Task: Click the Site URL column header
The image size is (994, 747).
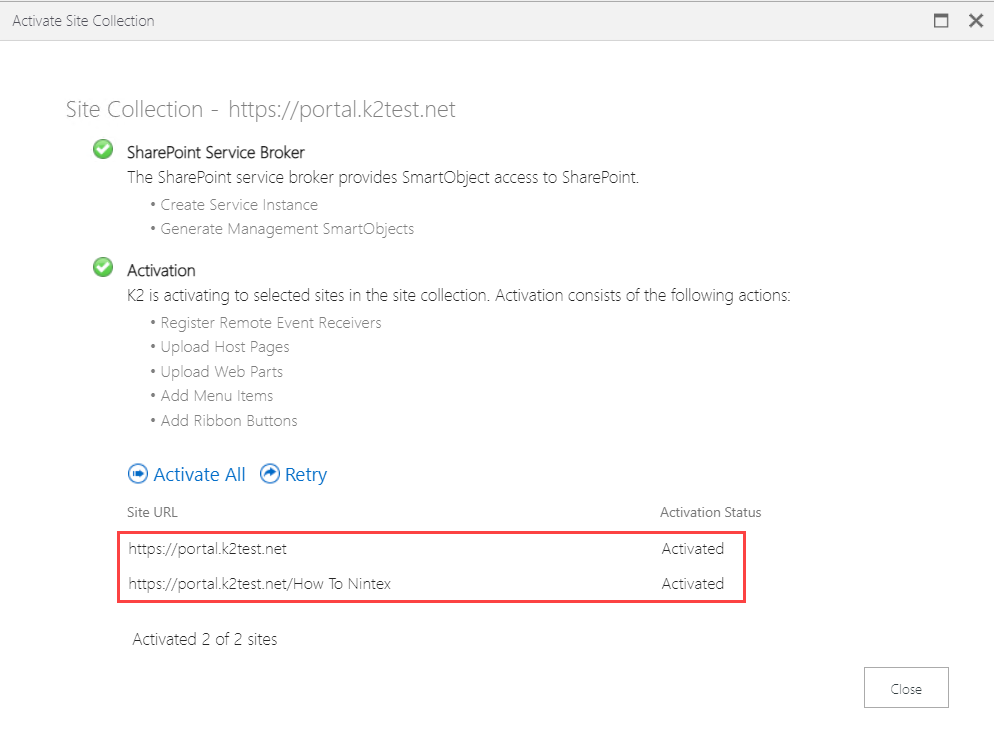Action: coord(152,512)
